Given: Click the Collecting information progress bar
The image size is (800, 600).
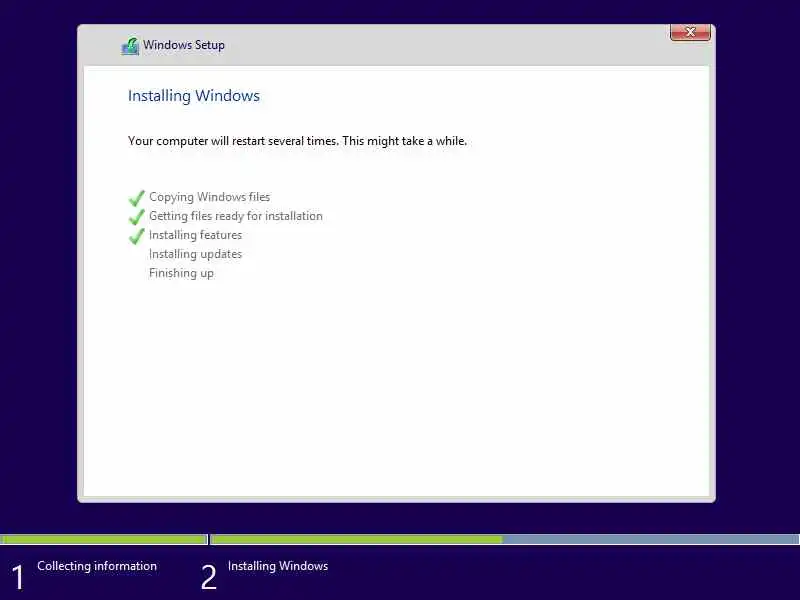Looking at the screenshot, I should [x=104, y=539].
